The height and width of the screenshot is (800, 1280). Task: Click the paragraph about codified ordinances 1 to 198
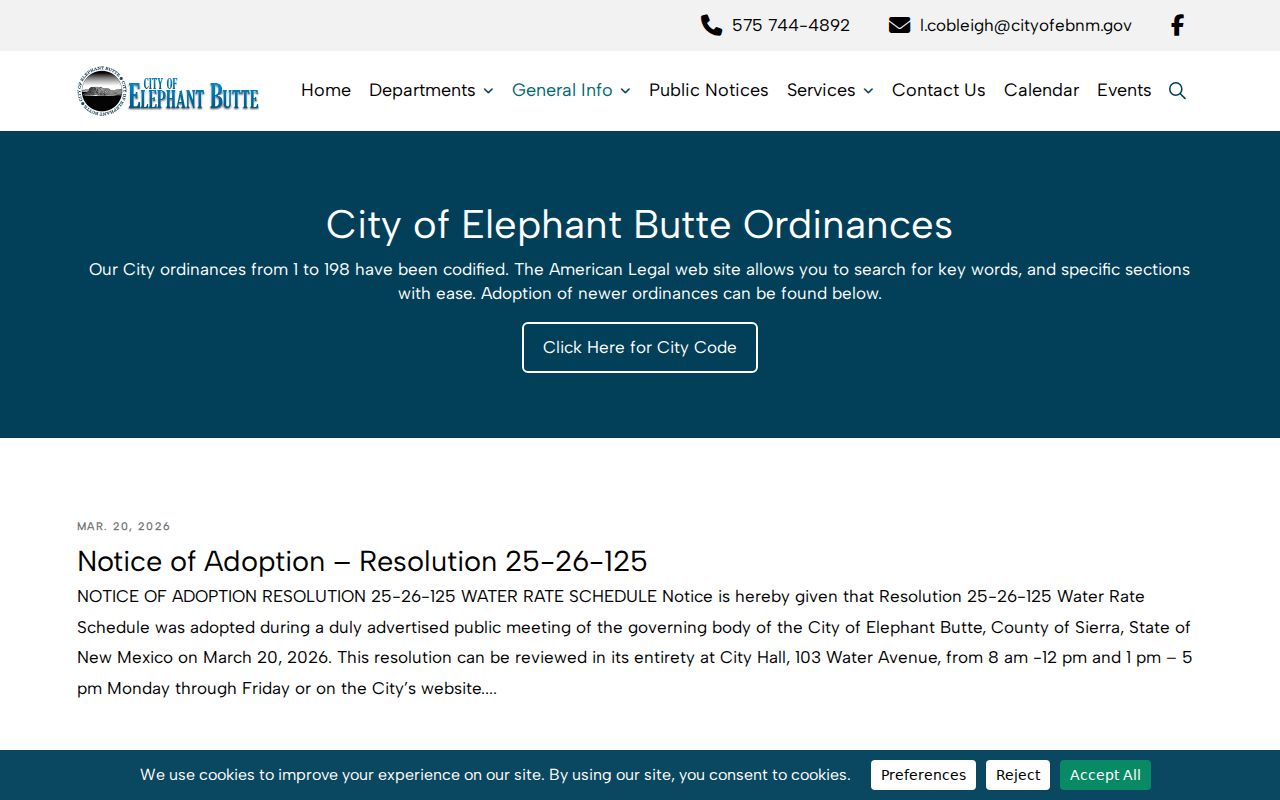click(x=640, y=281)
